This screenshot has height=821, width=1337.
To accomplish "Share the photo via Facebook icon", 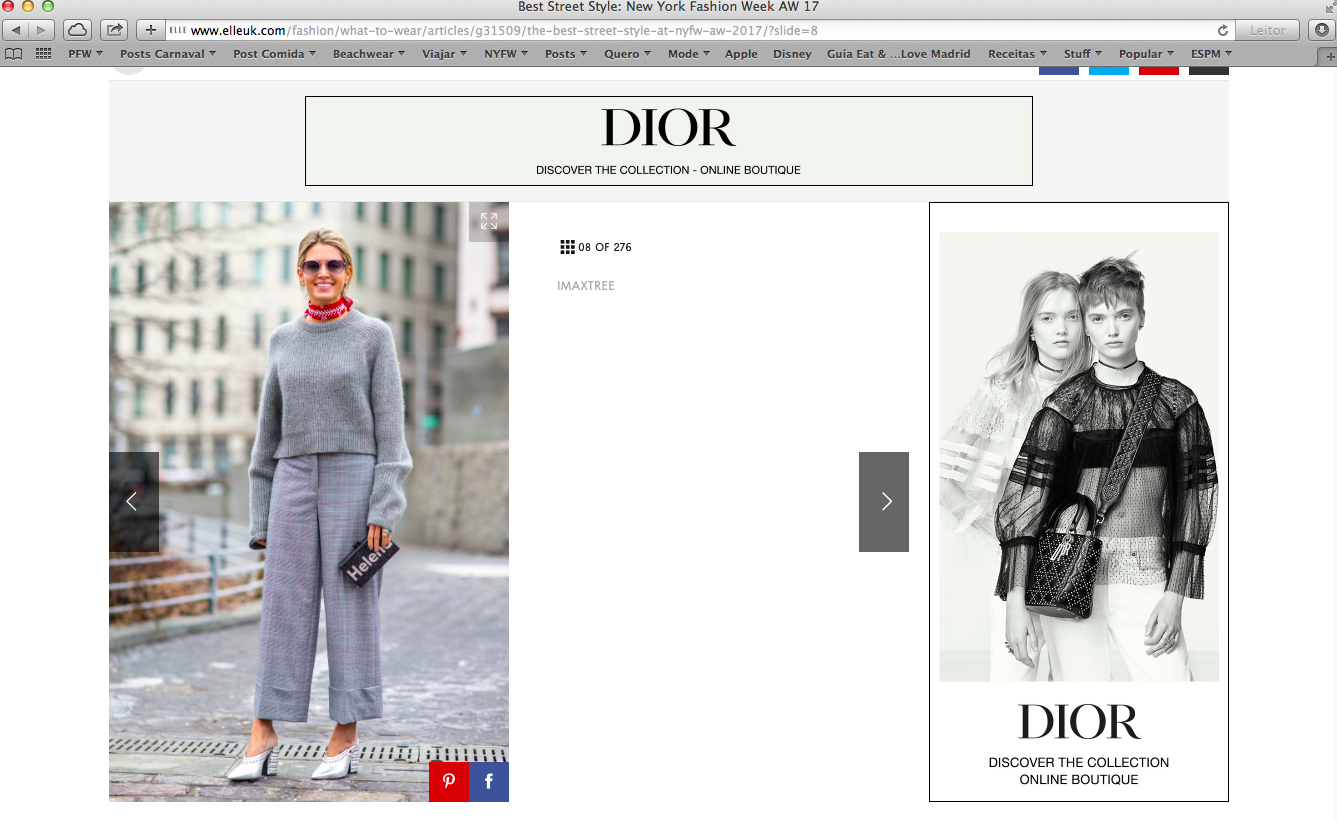I will point(489,782).
